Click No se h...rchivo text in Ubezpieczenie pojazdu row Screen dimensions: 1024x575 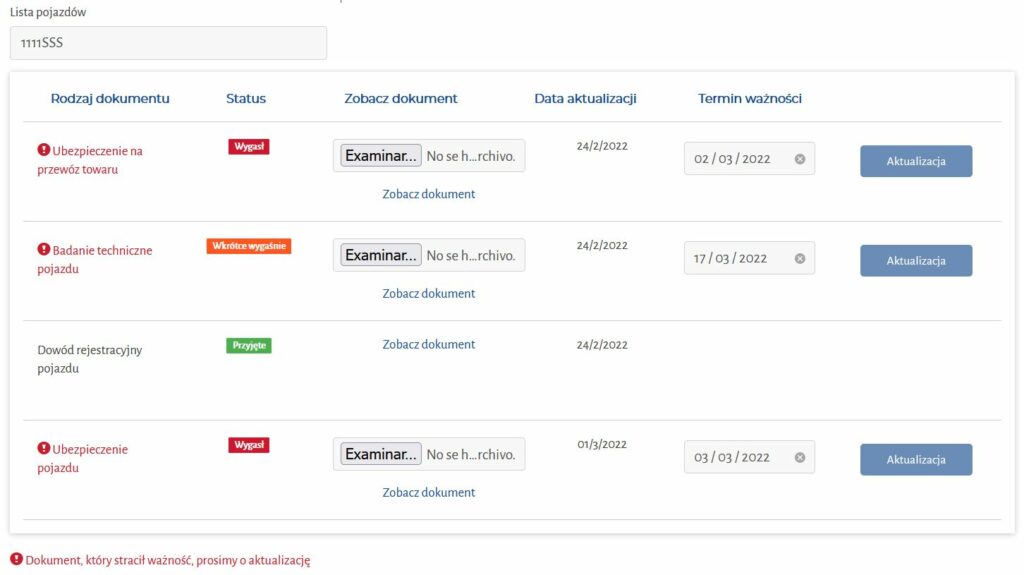click(471, 455)
